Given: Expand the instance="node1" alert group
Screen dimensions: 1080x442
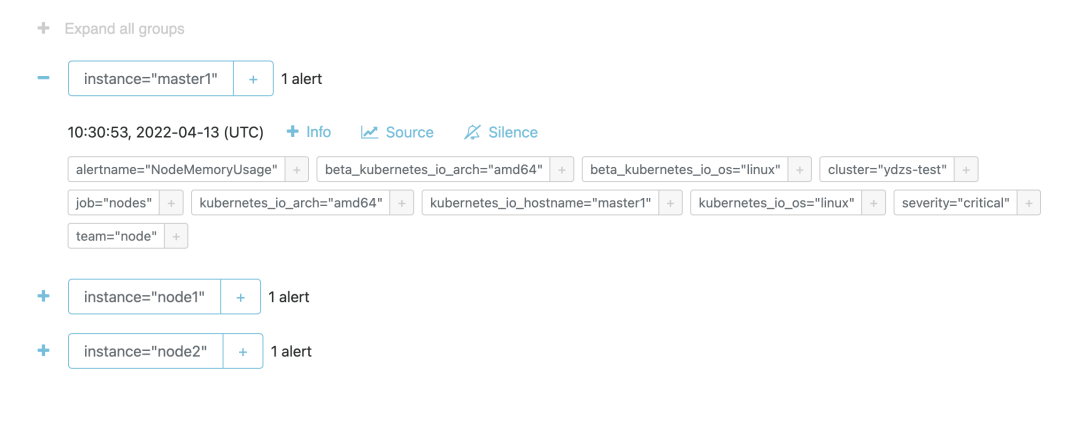Looking at the screenshot, I should (x=43, y=296).
